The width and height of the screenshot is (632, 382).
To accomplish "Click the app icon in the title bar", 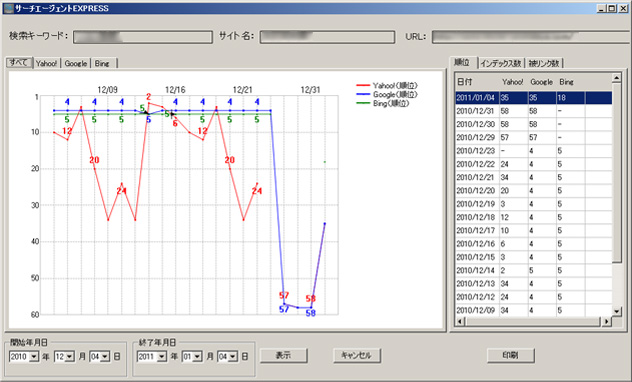I will tap(8, 8).
